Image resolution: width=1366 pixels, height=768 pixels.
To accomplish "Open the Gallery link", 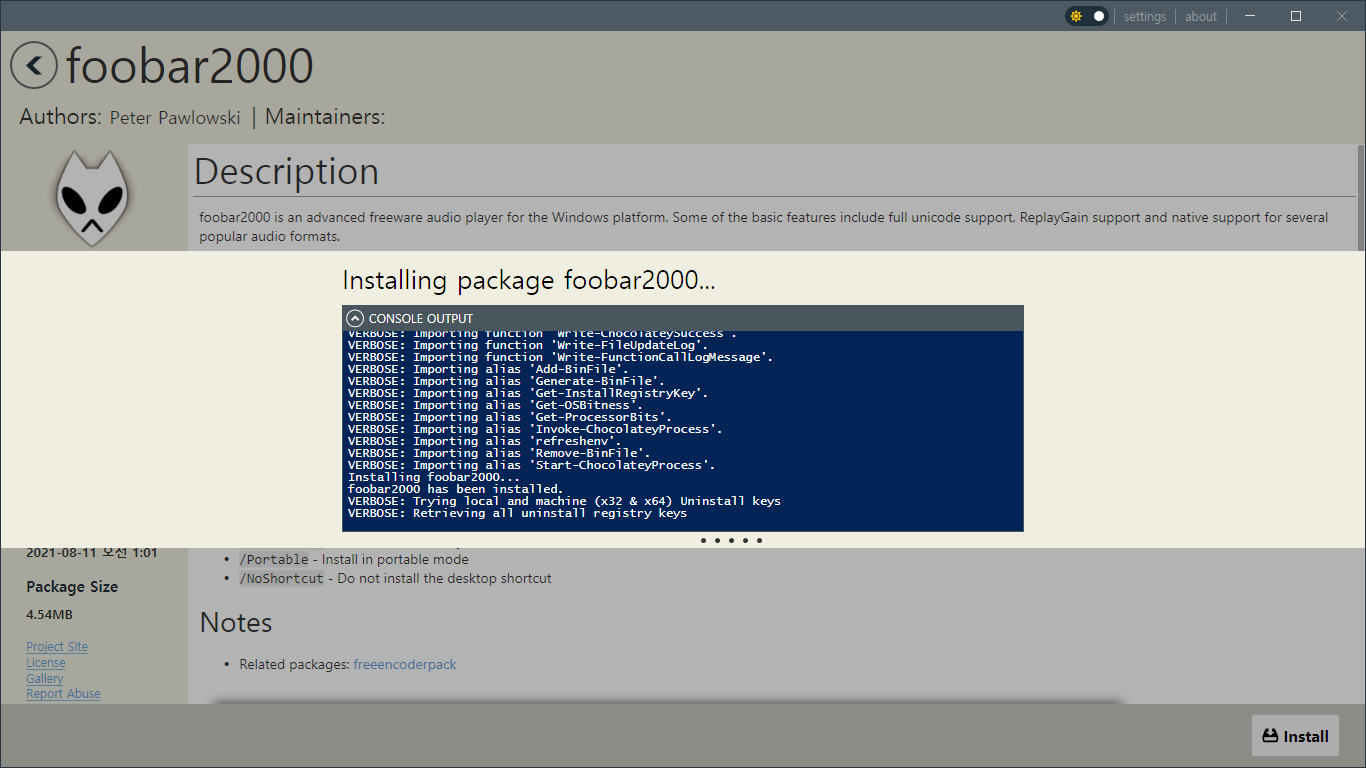I will tap(45, 678).
